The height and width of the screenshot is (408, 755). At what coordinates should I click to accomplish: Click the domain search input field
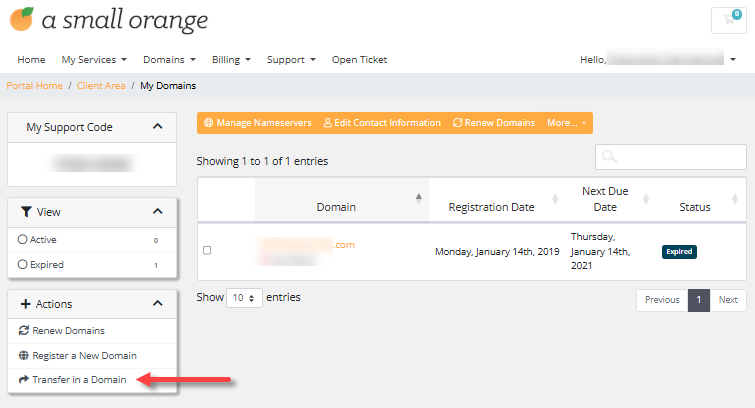(x=670, y=157)
